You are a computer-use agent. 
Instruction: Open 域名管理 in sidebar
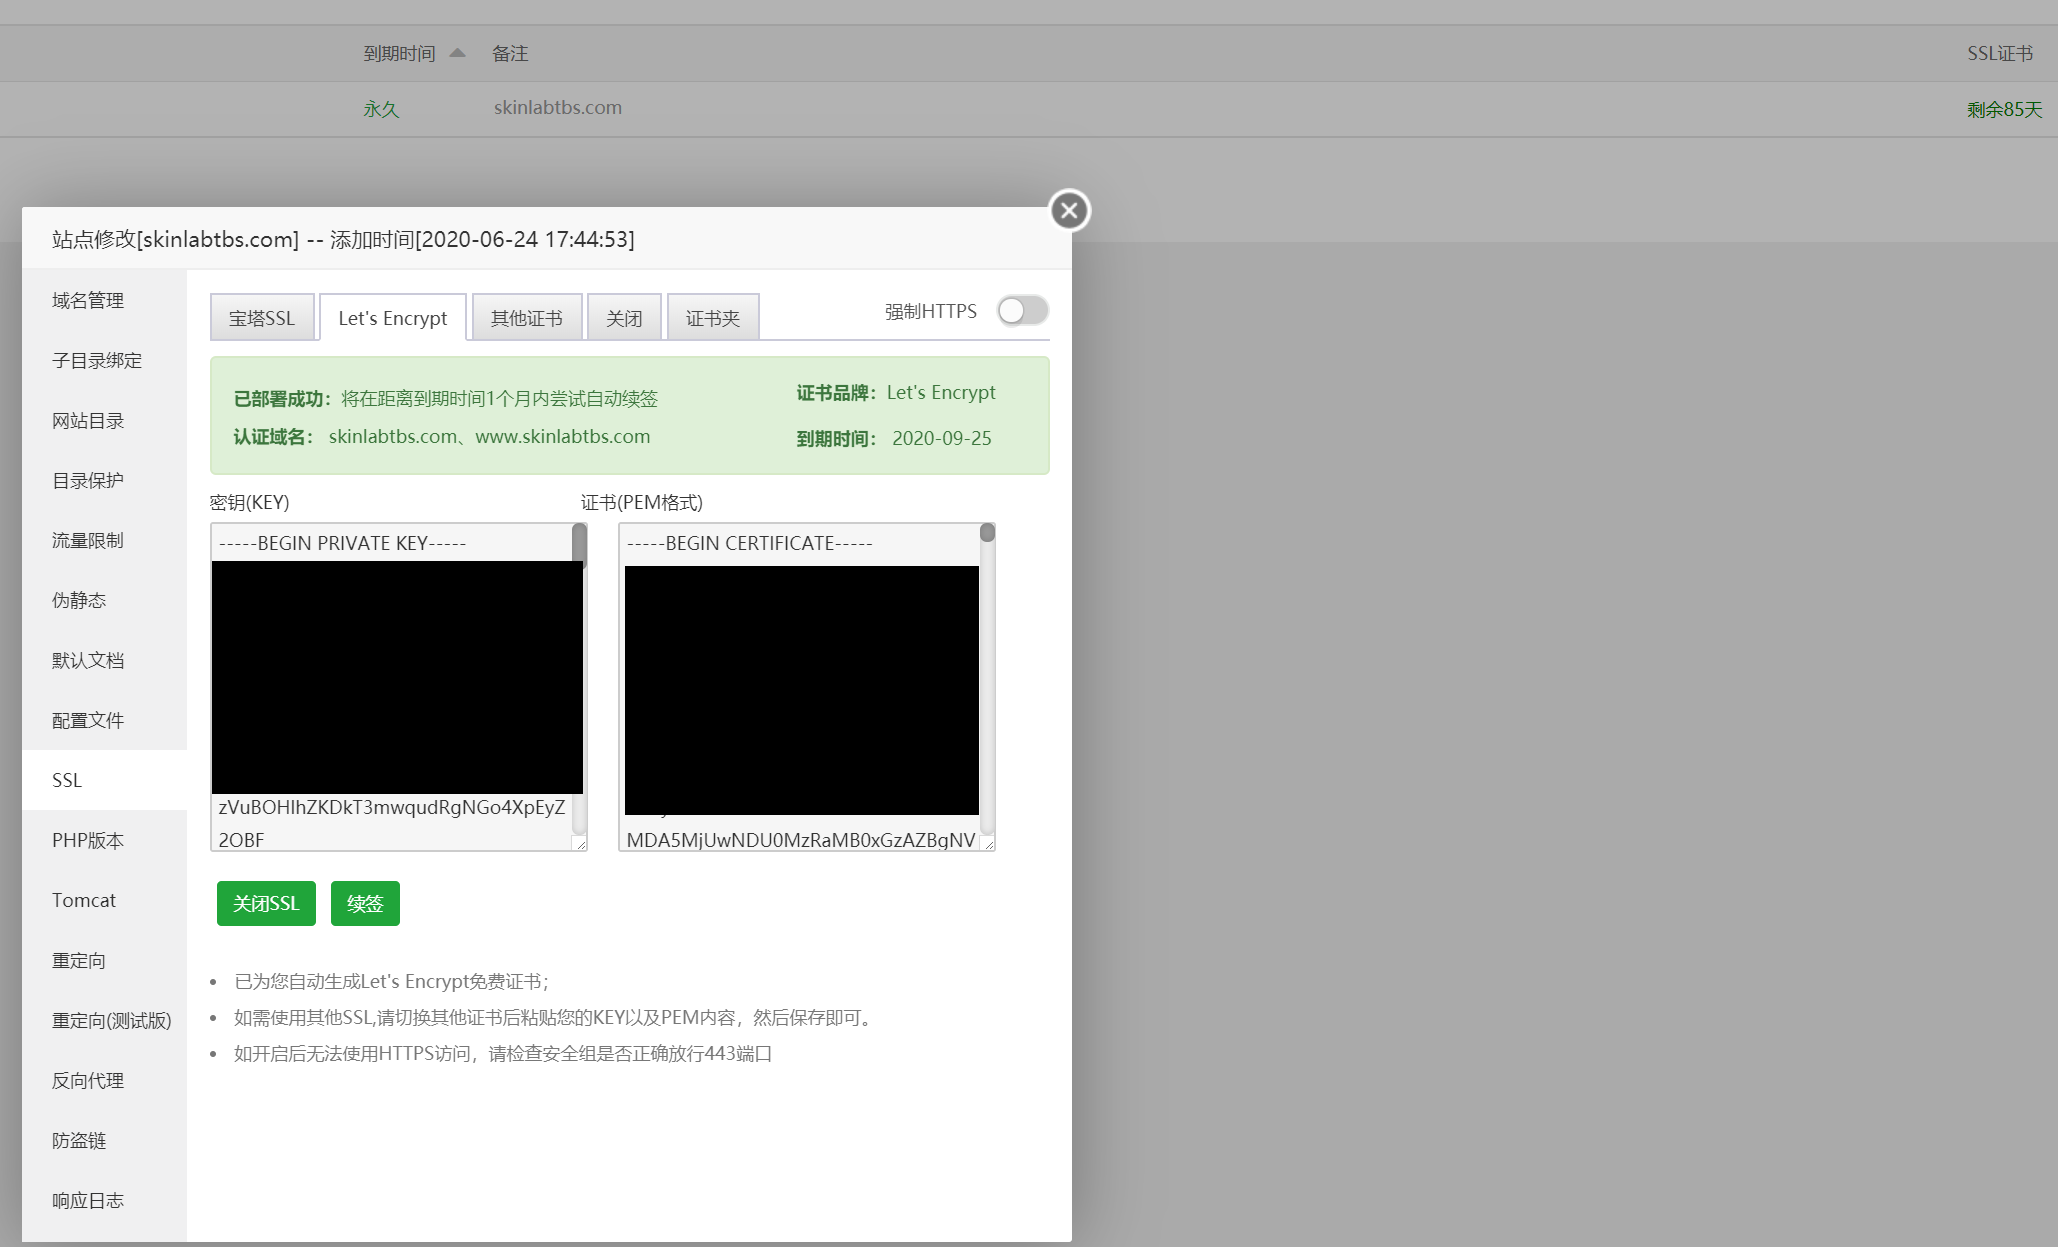click(x=104, y=300)
